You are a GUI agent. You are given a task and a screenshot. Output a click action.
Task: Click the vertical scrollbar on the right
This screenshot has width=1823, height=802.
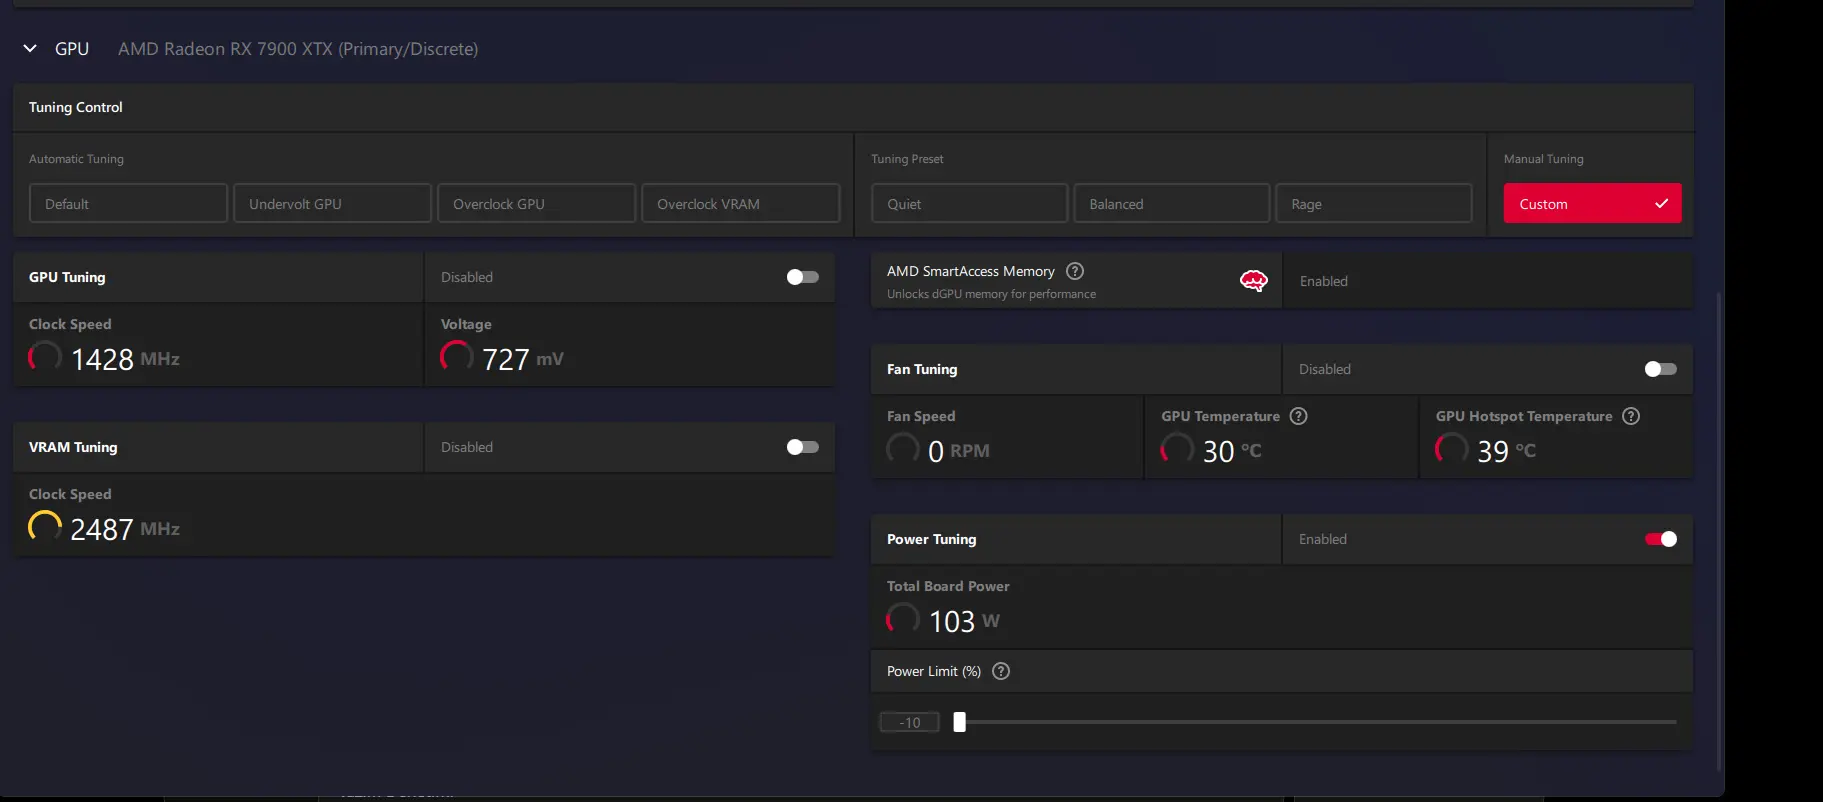click(1719, 530)
